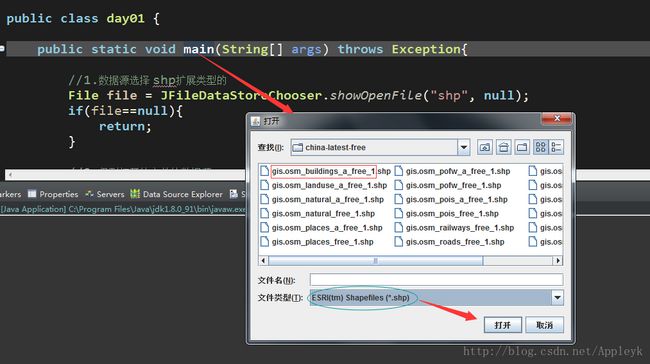Click the 文件名 input field
Image resolution: width=650 pixels, height=364 pixels.
pos(436,279)
